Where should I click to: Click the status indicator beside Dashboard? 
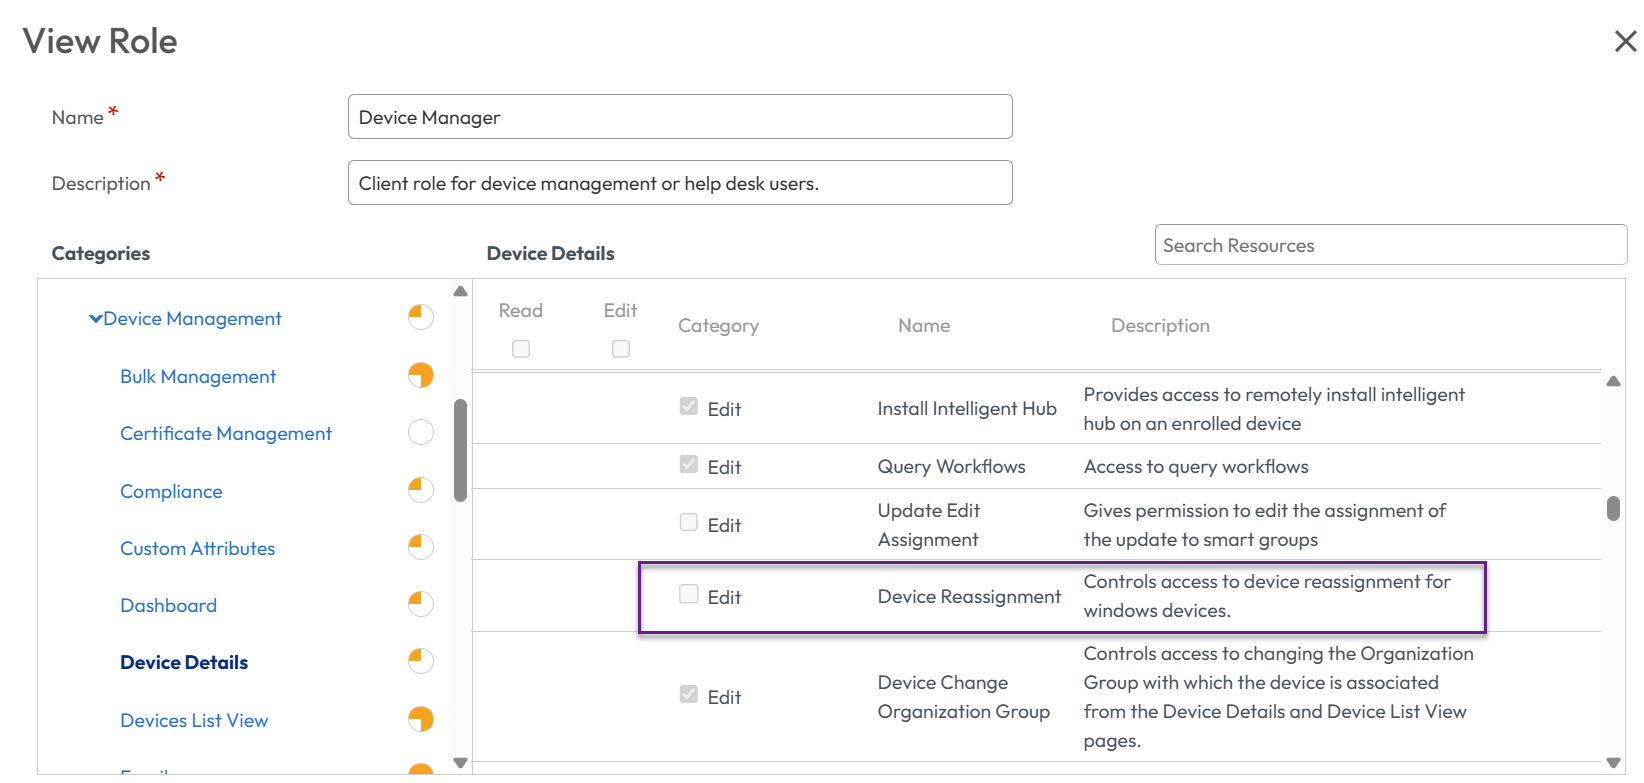tap(421, 604)
